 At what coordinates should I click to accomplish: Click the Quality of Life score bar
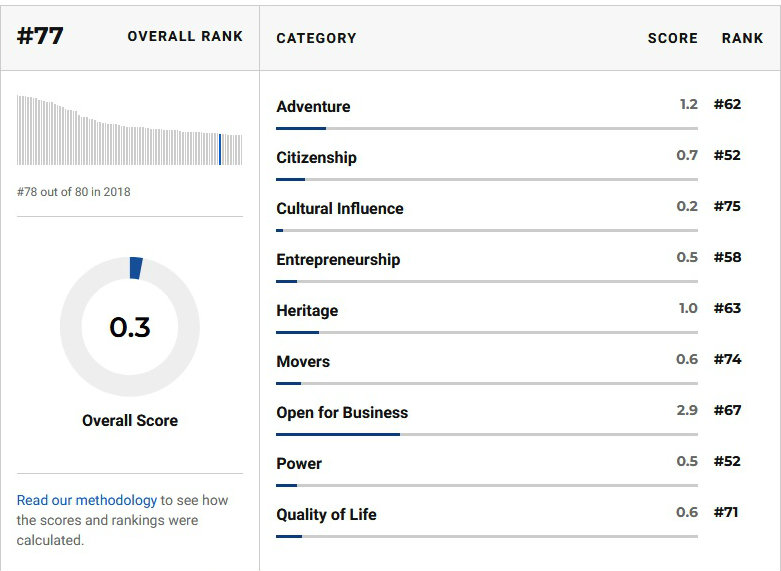click(x=487, y=536)
